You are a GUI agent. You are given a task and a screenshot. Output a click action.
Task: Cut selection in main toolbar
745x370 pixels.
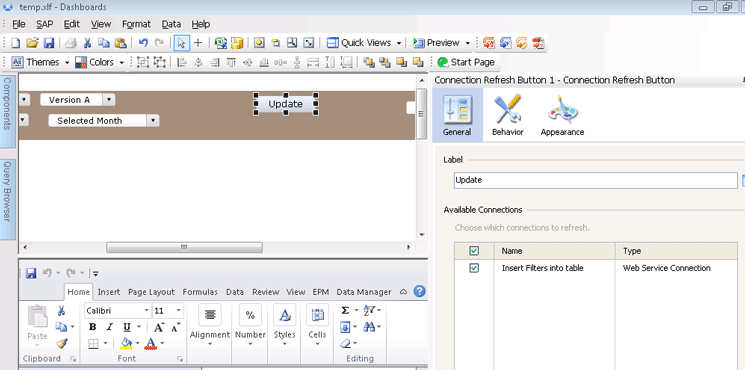[87, 43]
